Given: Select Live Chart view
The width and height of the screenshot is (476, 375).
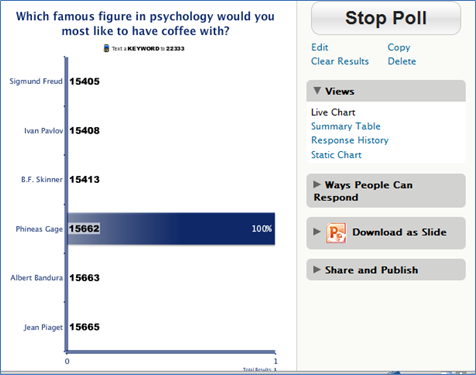Looking at the screenshot, I should click(333, 112).
